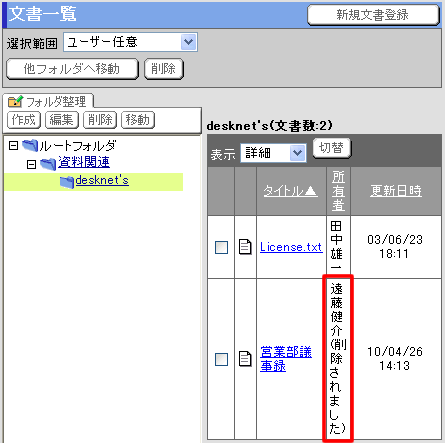Viewport: 445px width, 443px height.
Task: Sort by 更新日時 column header
Action: click(x=396, y=191)
